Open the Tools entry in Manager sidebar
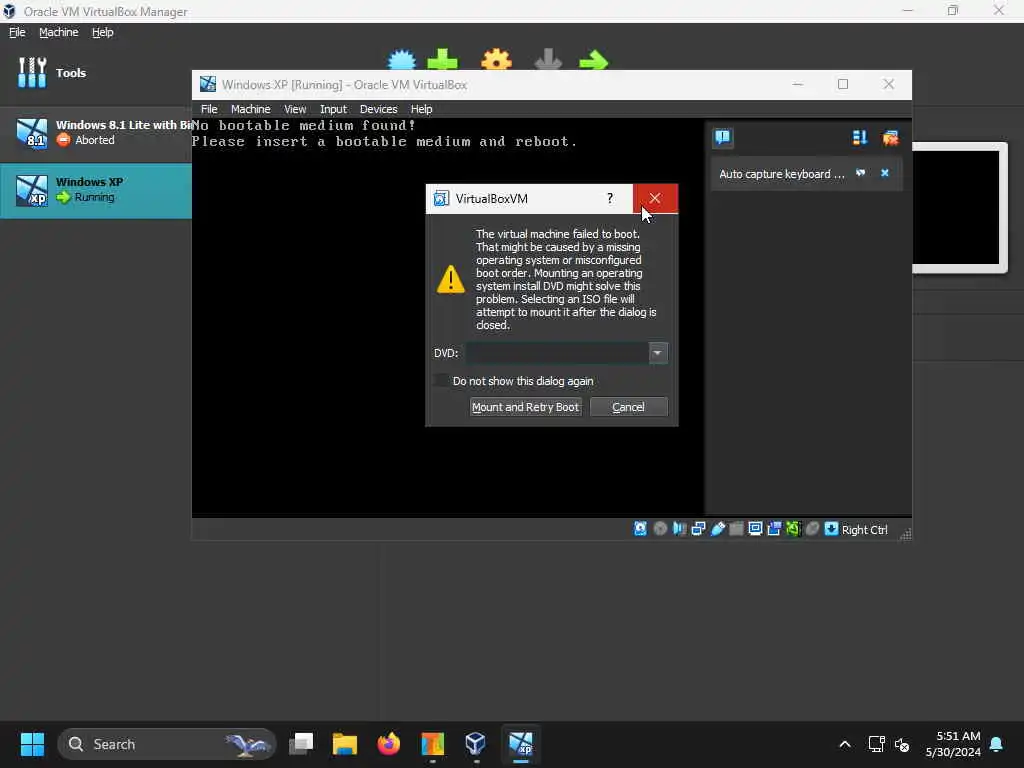Screen dimensions: 1024x768 pos(96,72)
